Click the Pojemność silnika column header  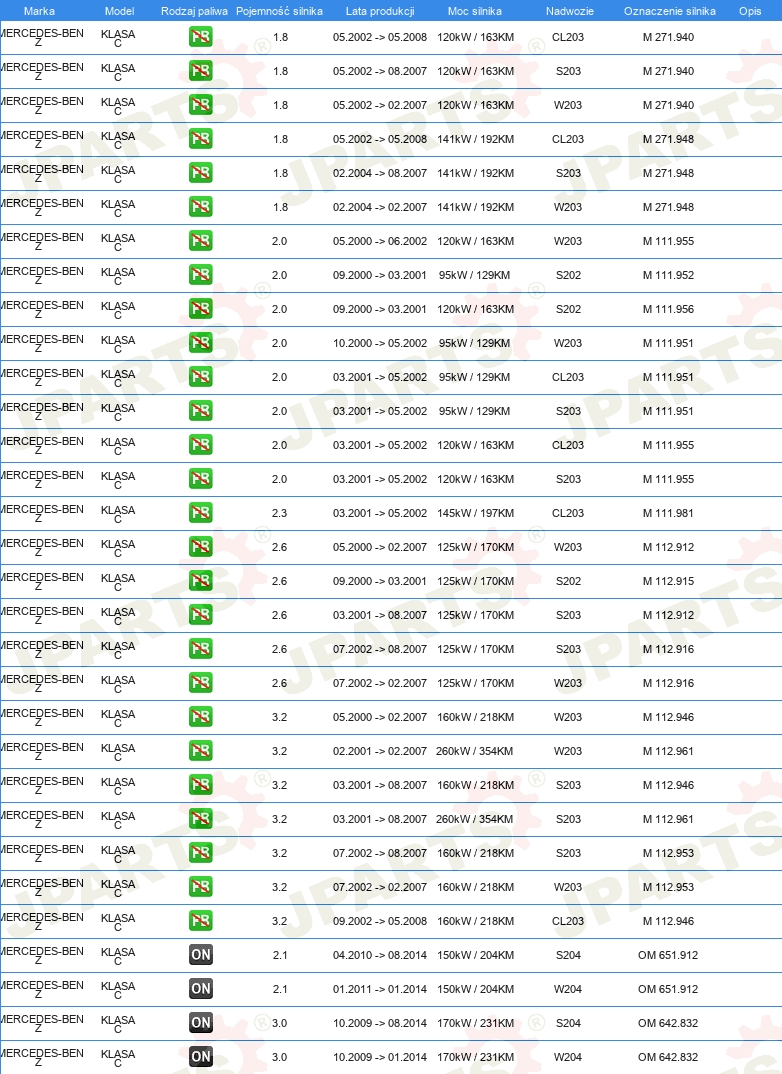point(279,11)
